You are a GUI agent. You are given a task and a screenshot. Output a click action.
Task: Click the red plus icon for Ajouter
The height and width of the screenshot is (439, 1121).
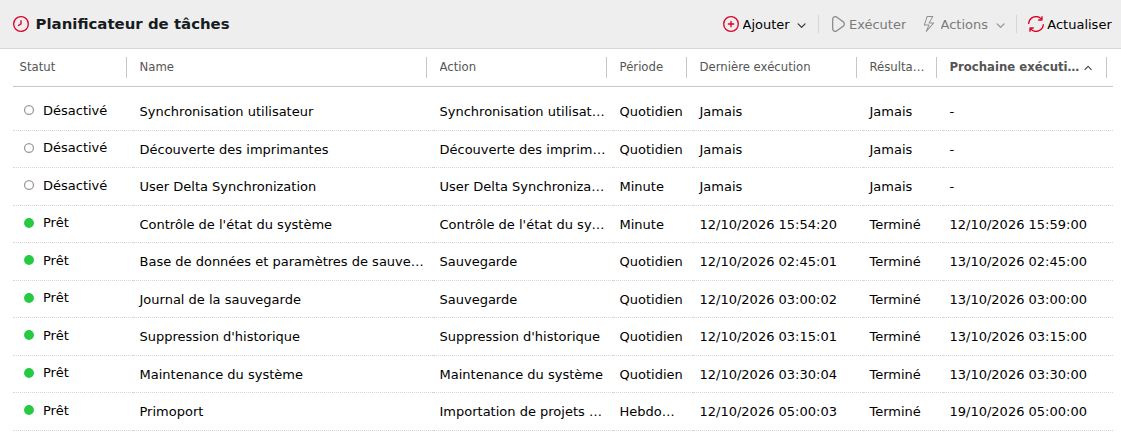(x=731, y=24)
